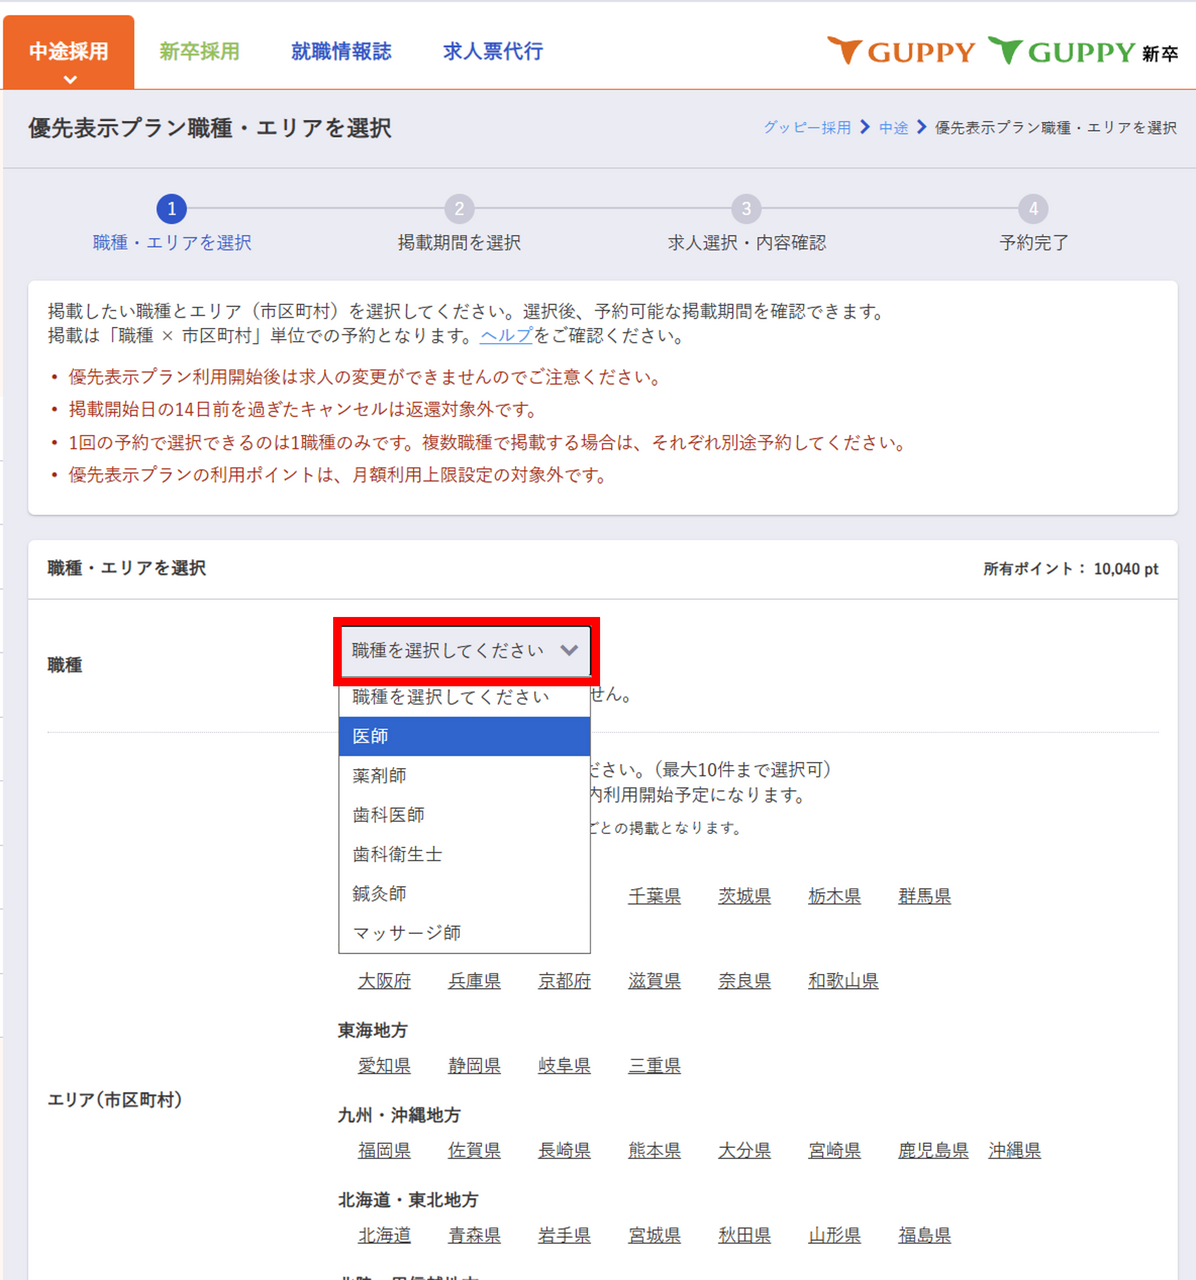Select 茨城県 prefecture
Viewport: 1196px width, 1280px height.
744,896
